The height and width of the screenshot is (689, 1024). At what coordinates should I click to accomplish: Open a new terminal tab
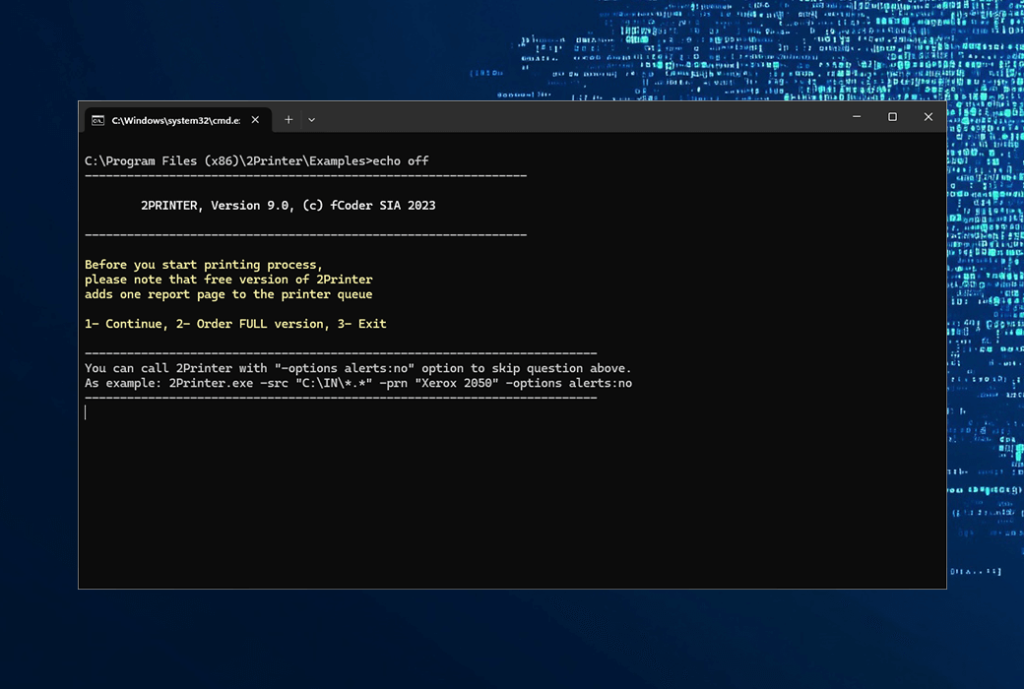pyautogui.click(x=288, y=120)
